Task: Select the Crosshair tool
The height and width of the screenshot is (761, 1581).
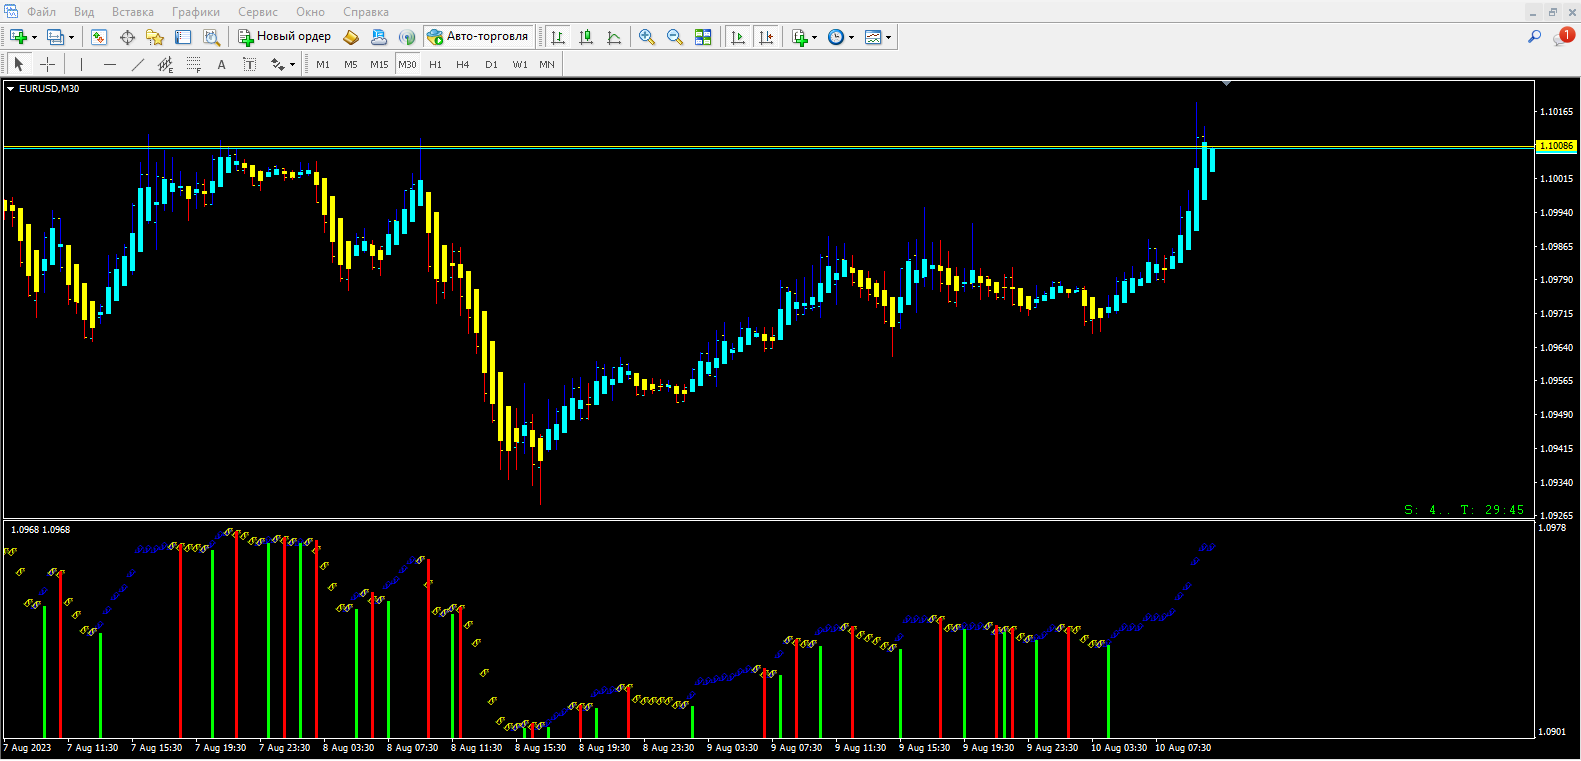Action: [x=47, y=64]
